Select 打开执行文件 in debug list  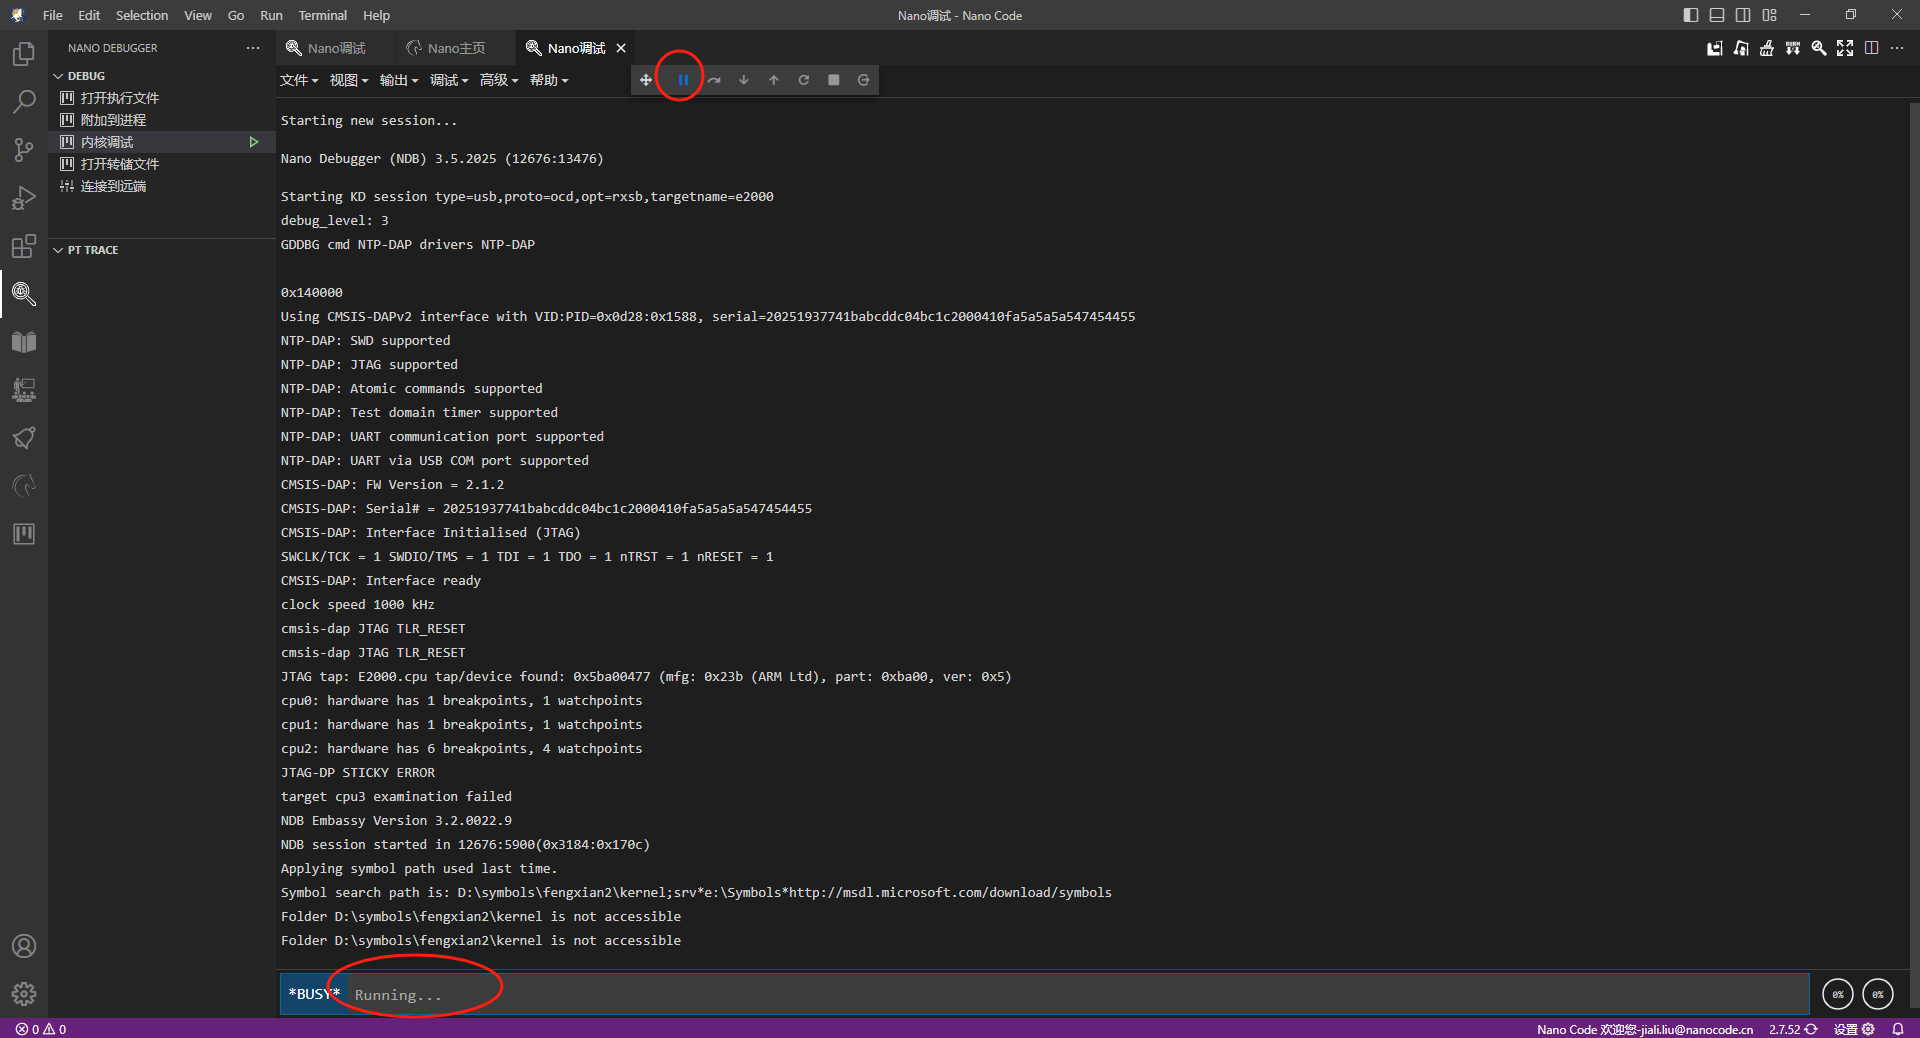160,98
